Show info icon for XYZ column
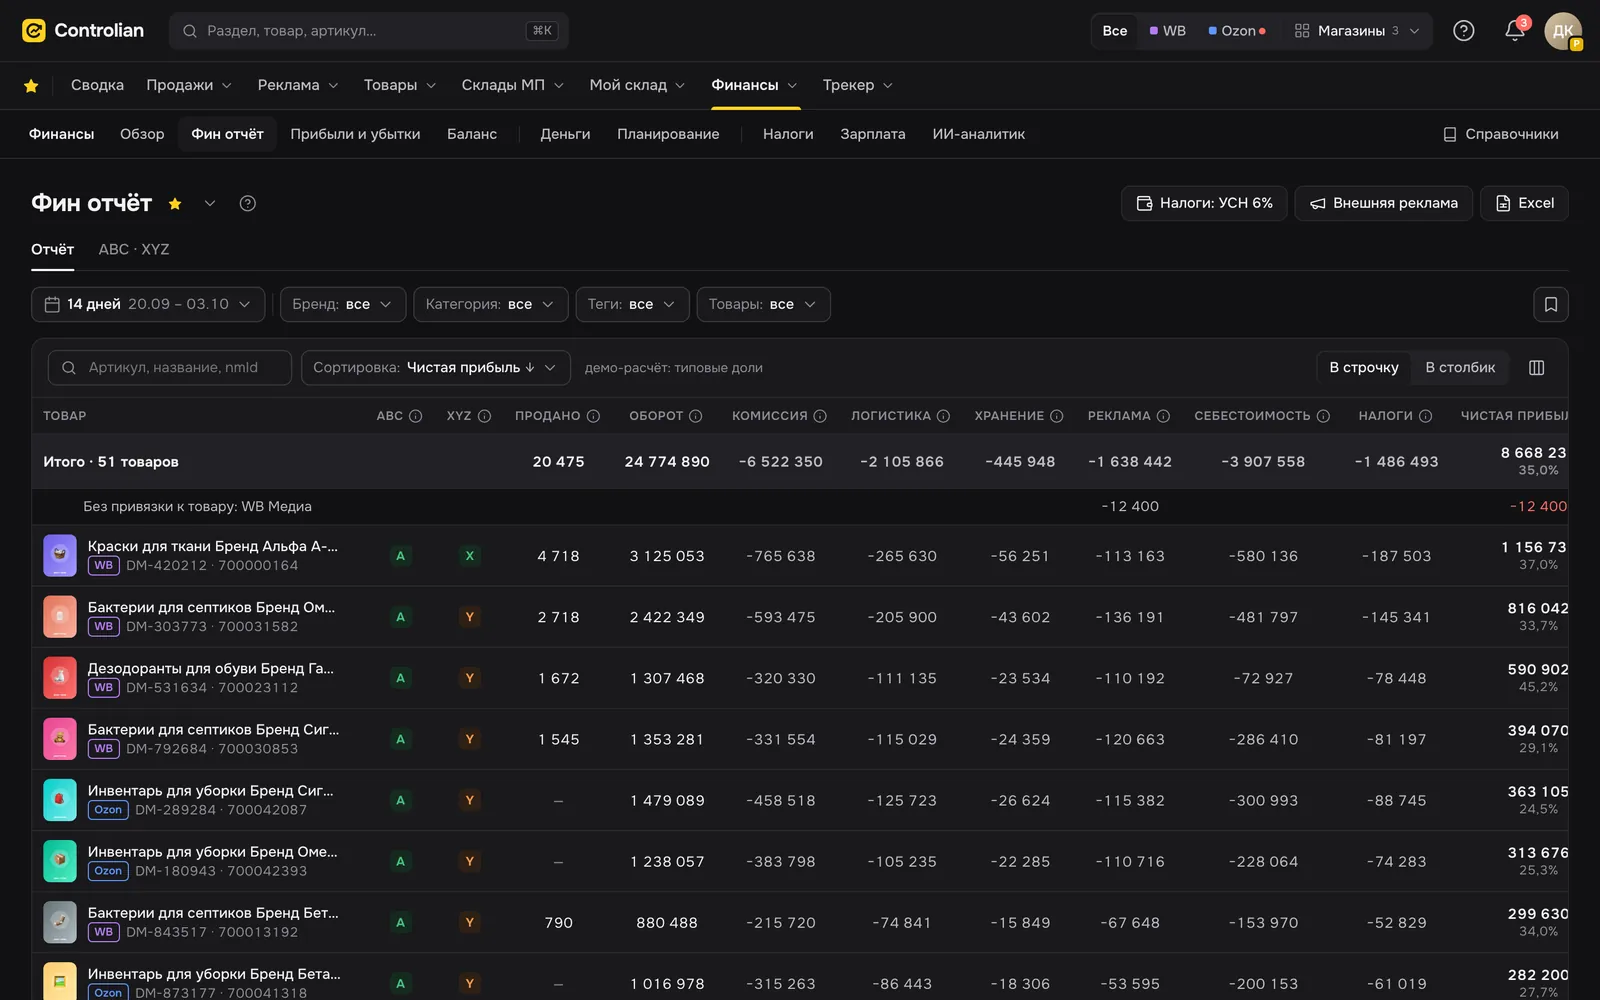The height and width of the screenshot is (1000, 1600). point(485,416)
